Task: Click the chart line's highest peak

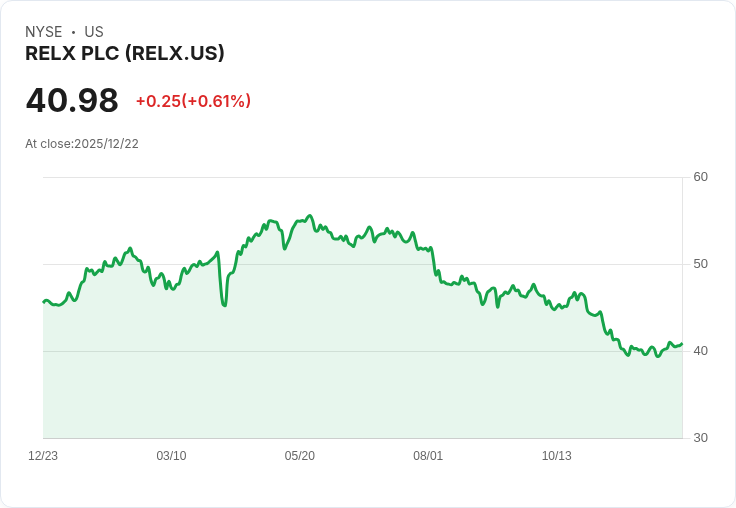Action: 310,216
